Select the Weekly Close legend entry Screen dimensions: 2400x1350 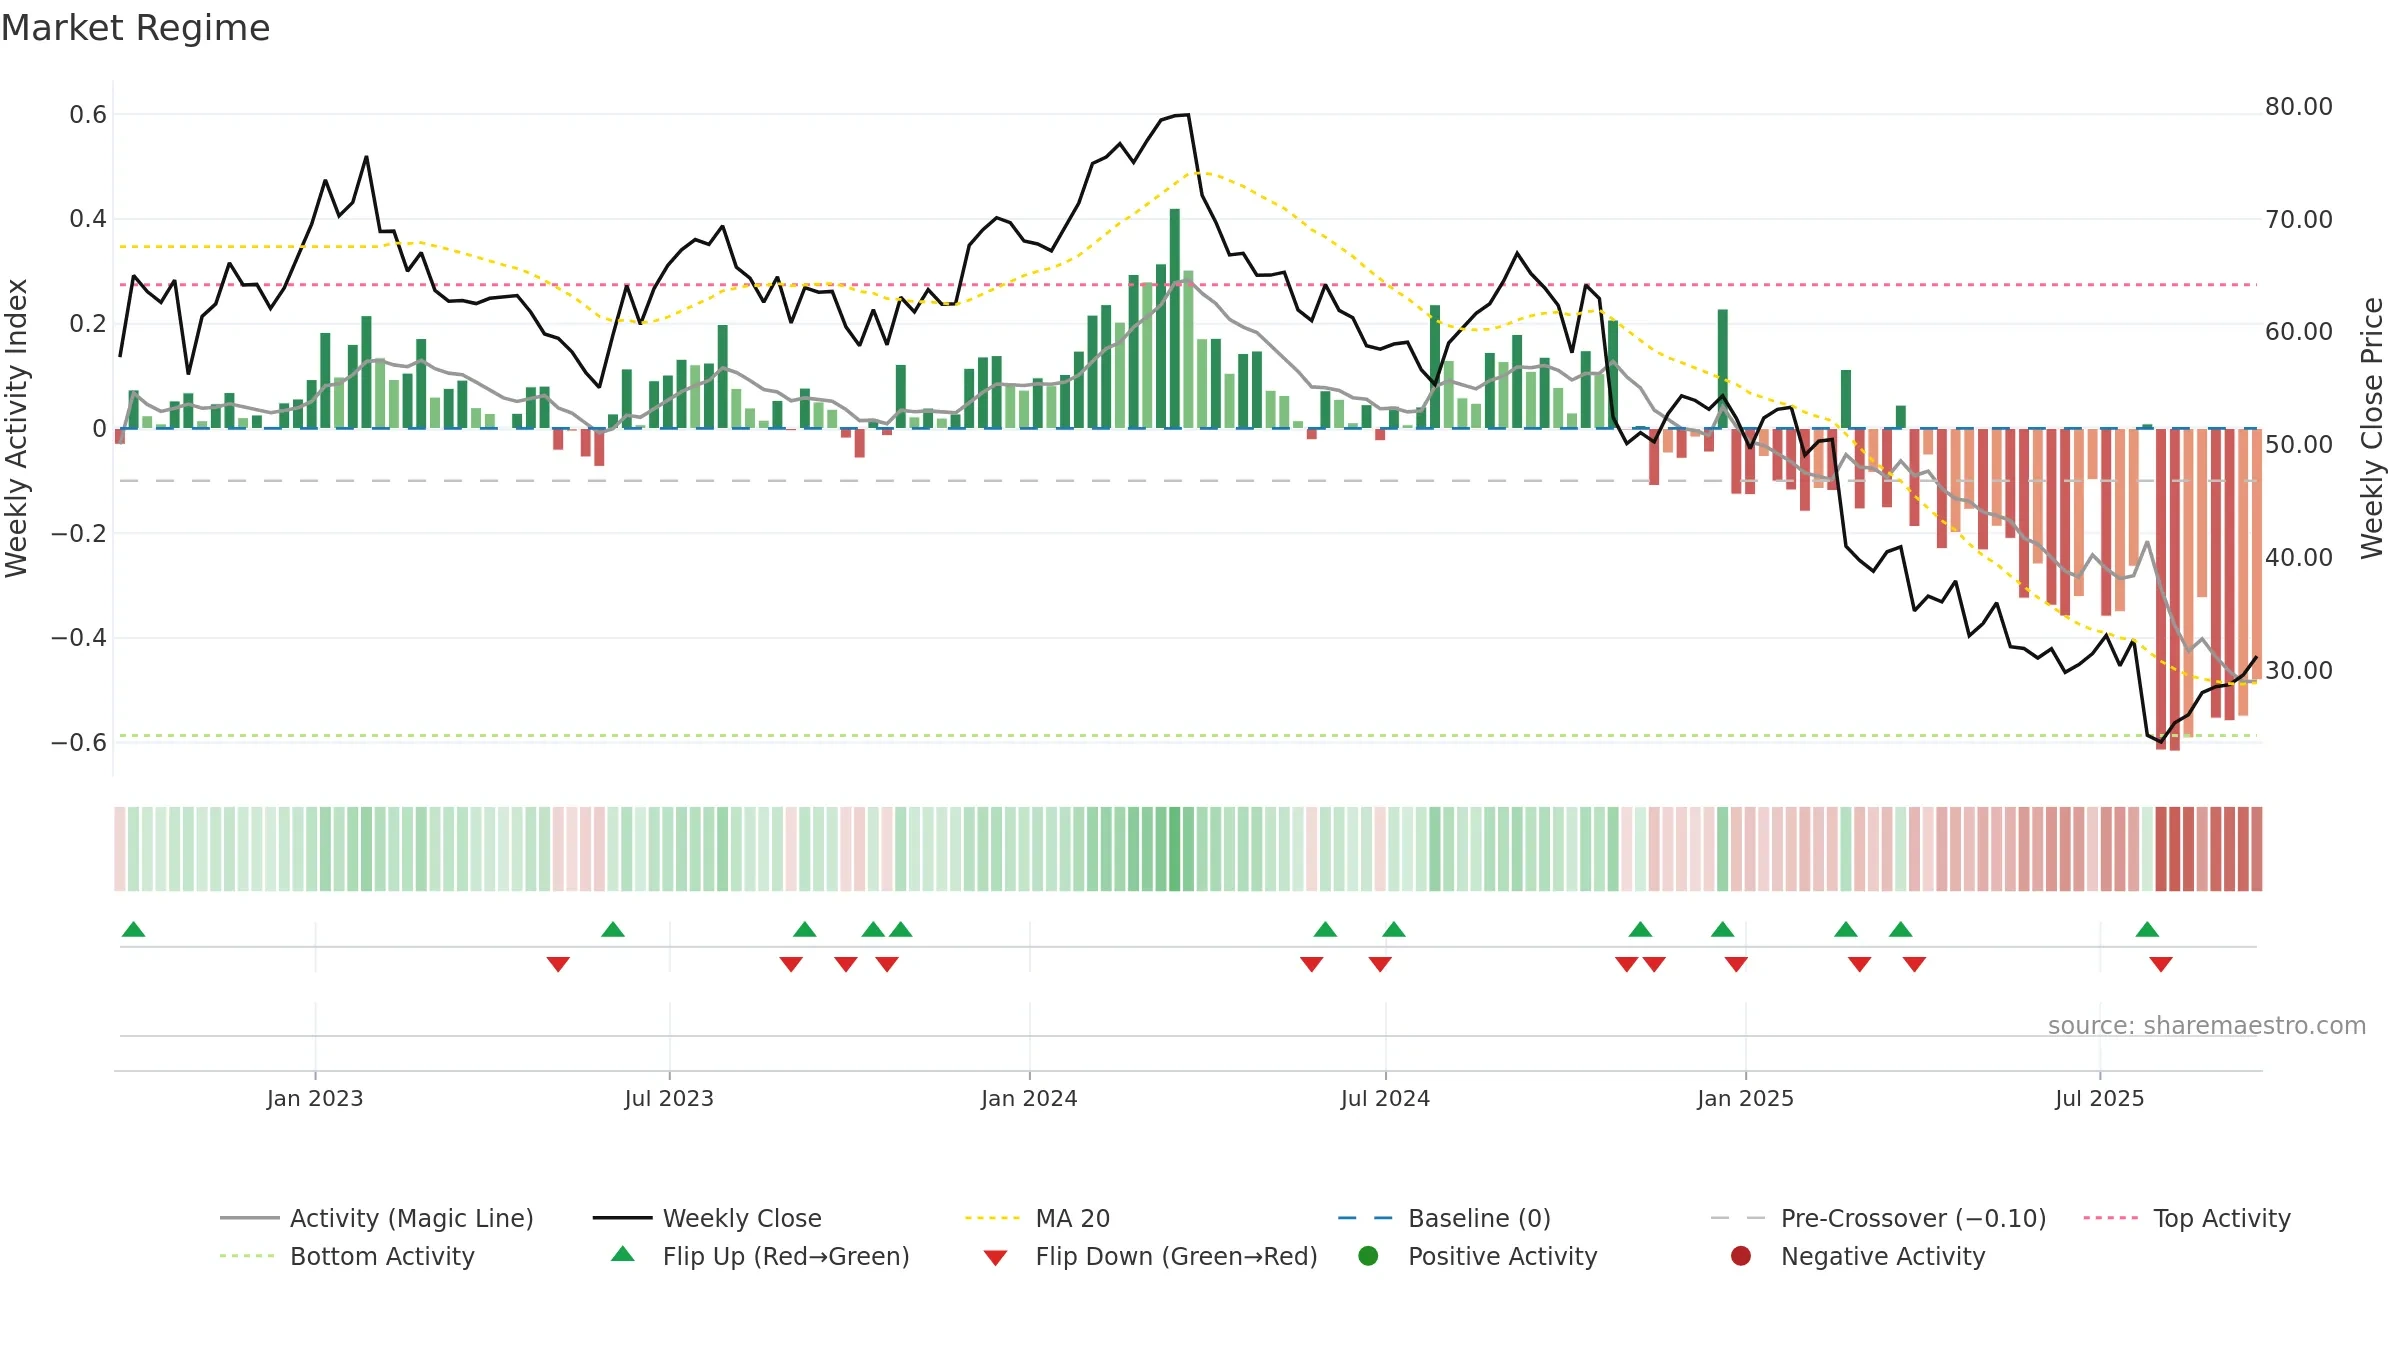tap(707, 1218)
